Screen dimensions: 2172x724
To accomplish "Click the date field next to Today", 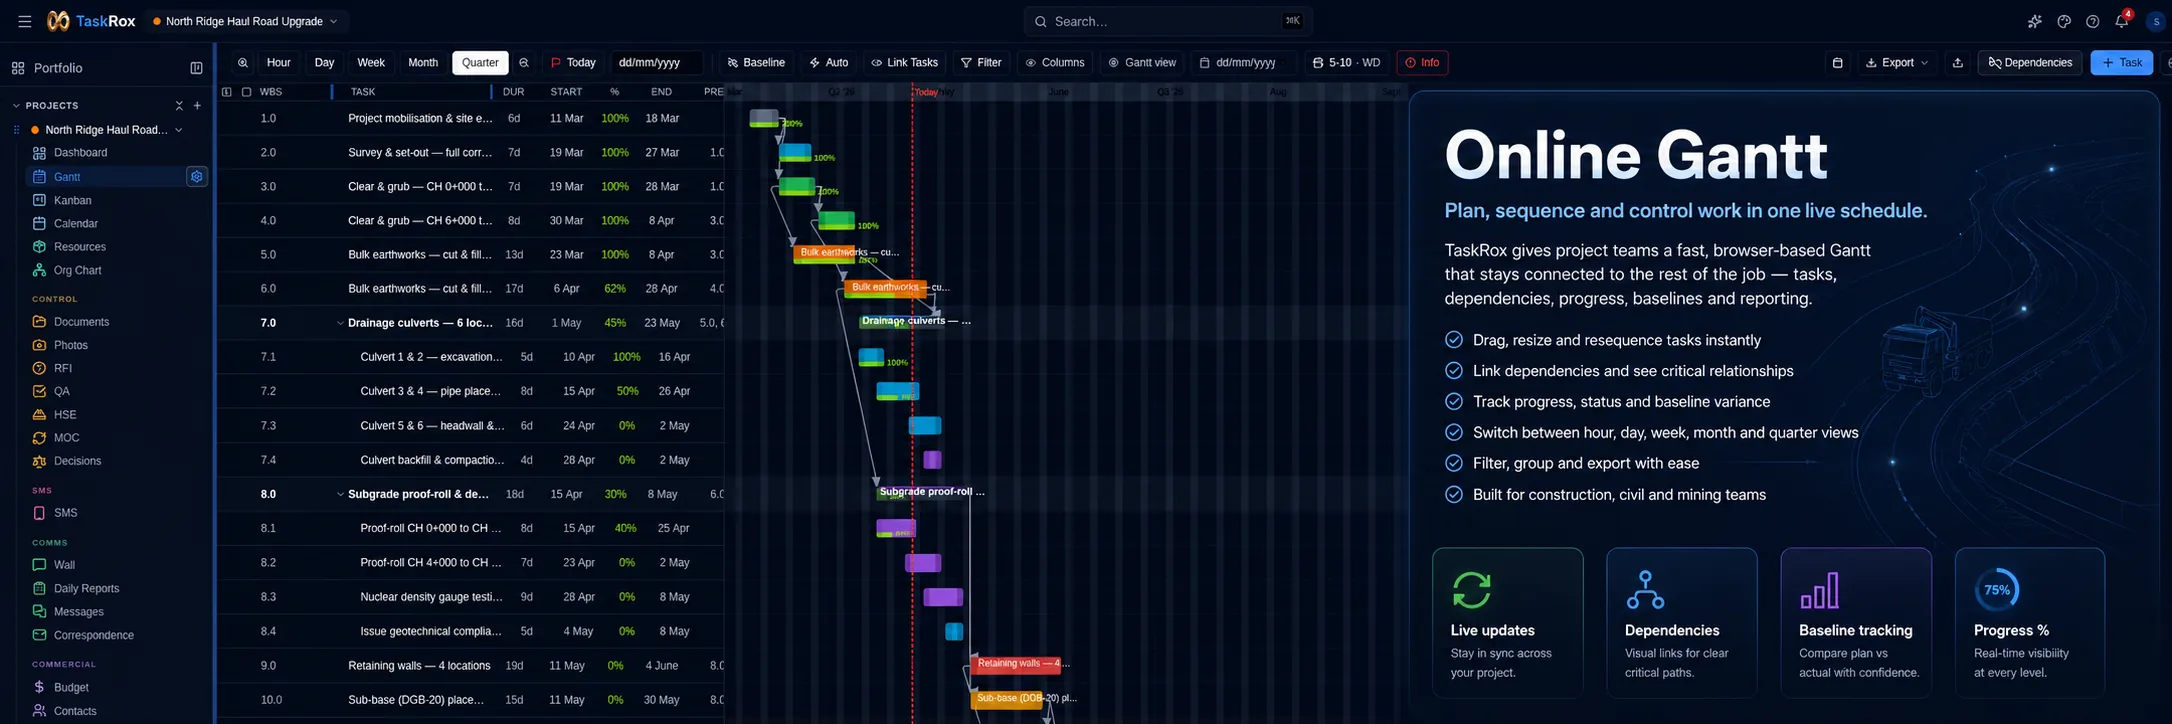I will 657,63.
